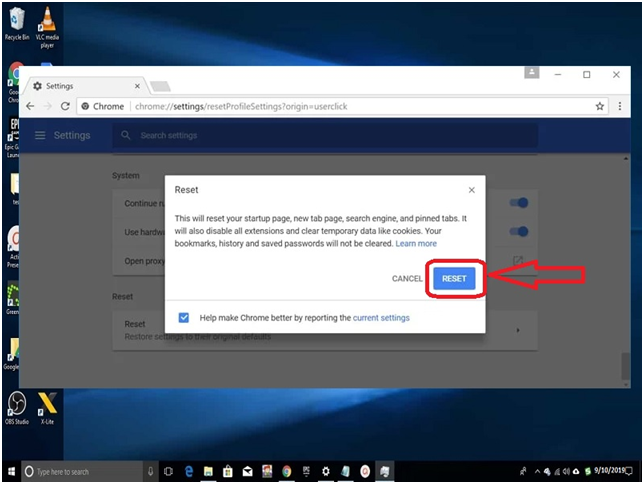Click the volume tray icon
The height and width of the screenshot is (484, 644).
[566, 471]
